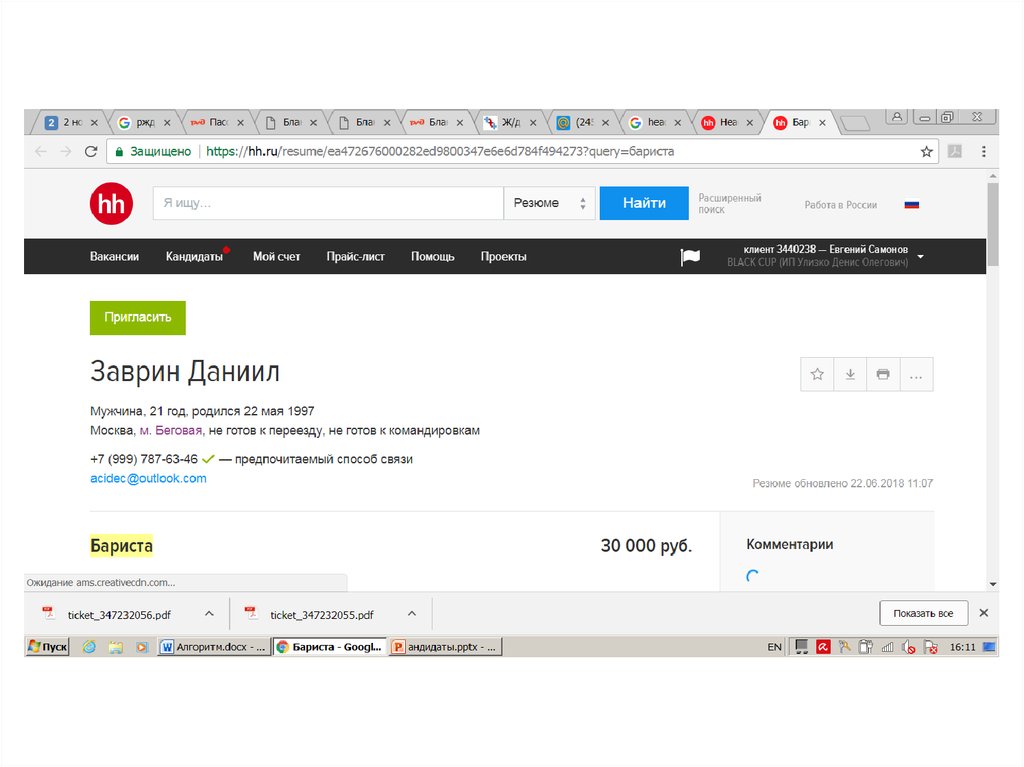
Task: Click the Работа в России link
Action: pyautogui.click(x=840, y=204)
